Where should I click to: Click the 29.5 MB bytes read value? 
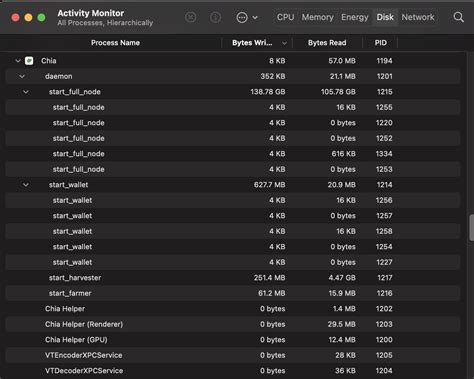click(342, 324)
